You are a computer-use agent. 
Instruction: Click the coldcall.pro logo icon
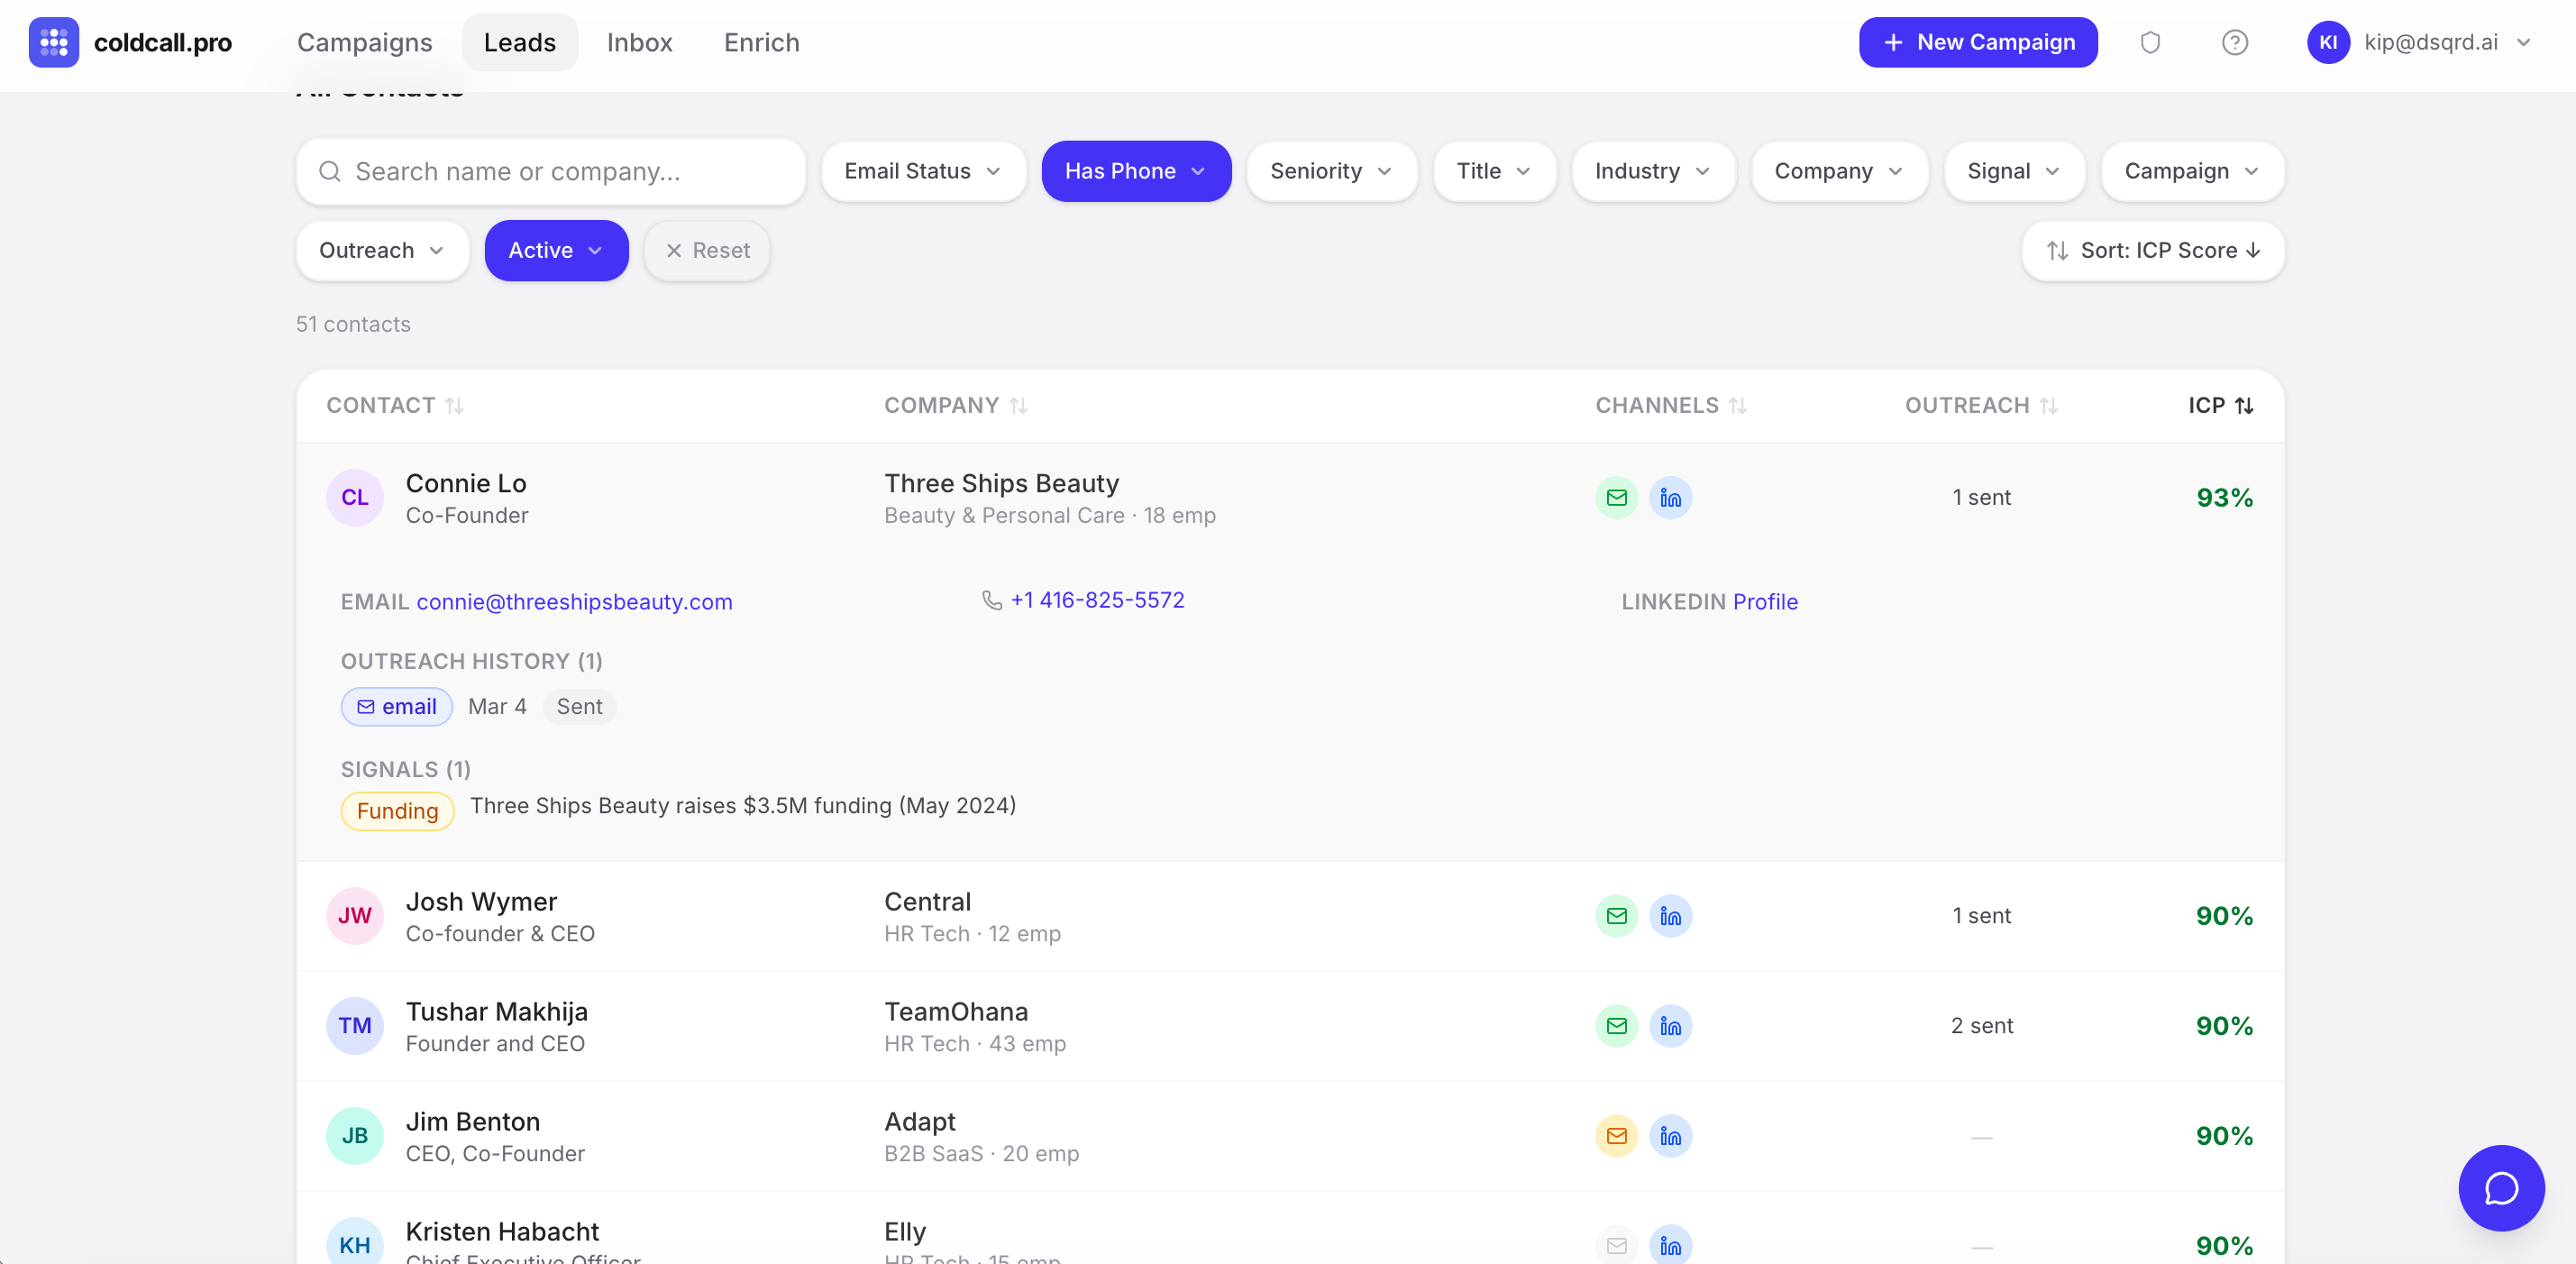54,42
